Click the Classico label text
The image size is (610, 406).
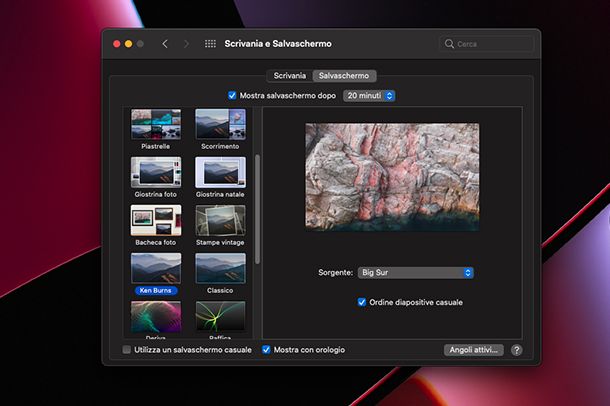pos(220,290)
